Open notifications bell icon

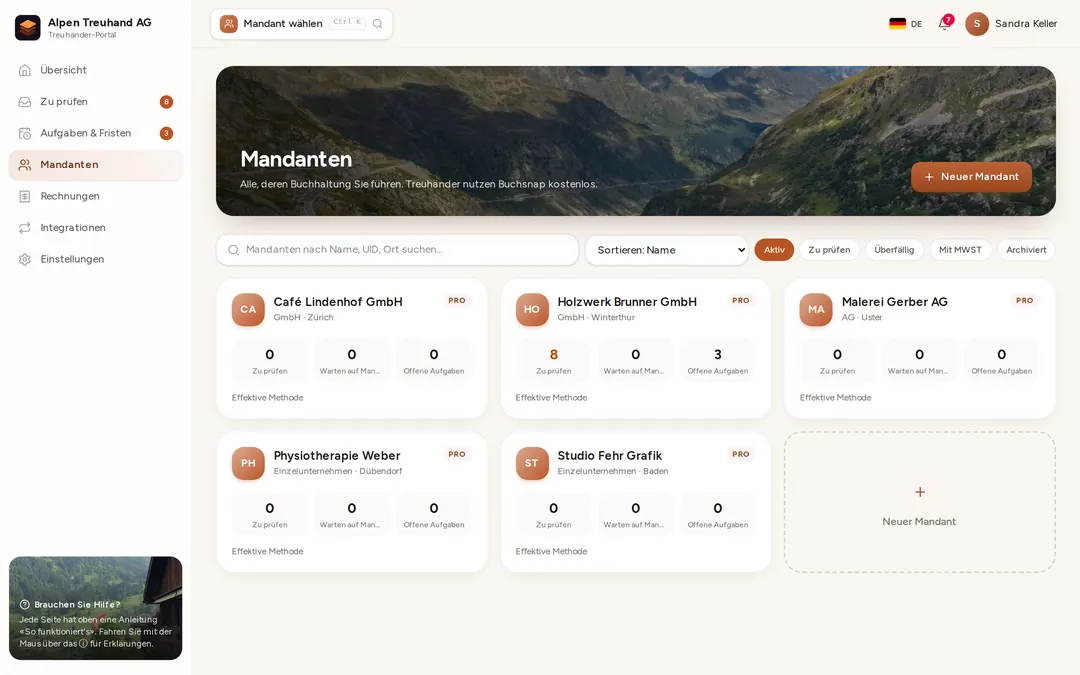point(944,24)
